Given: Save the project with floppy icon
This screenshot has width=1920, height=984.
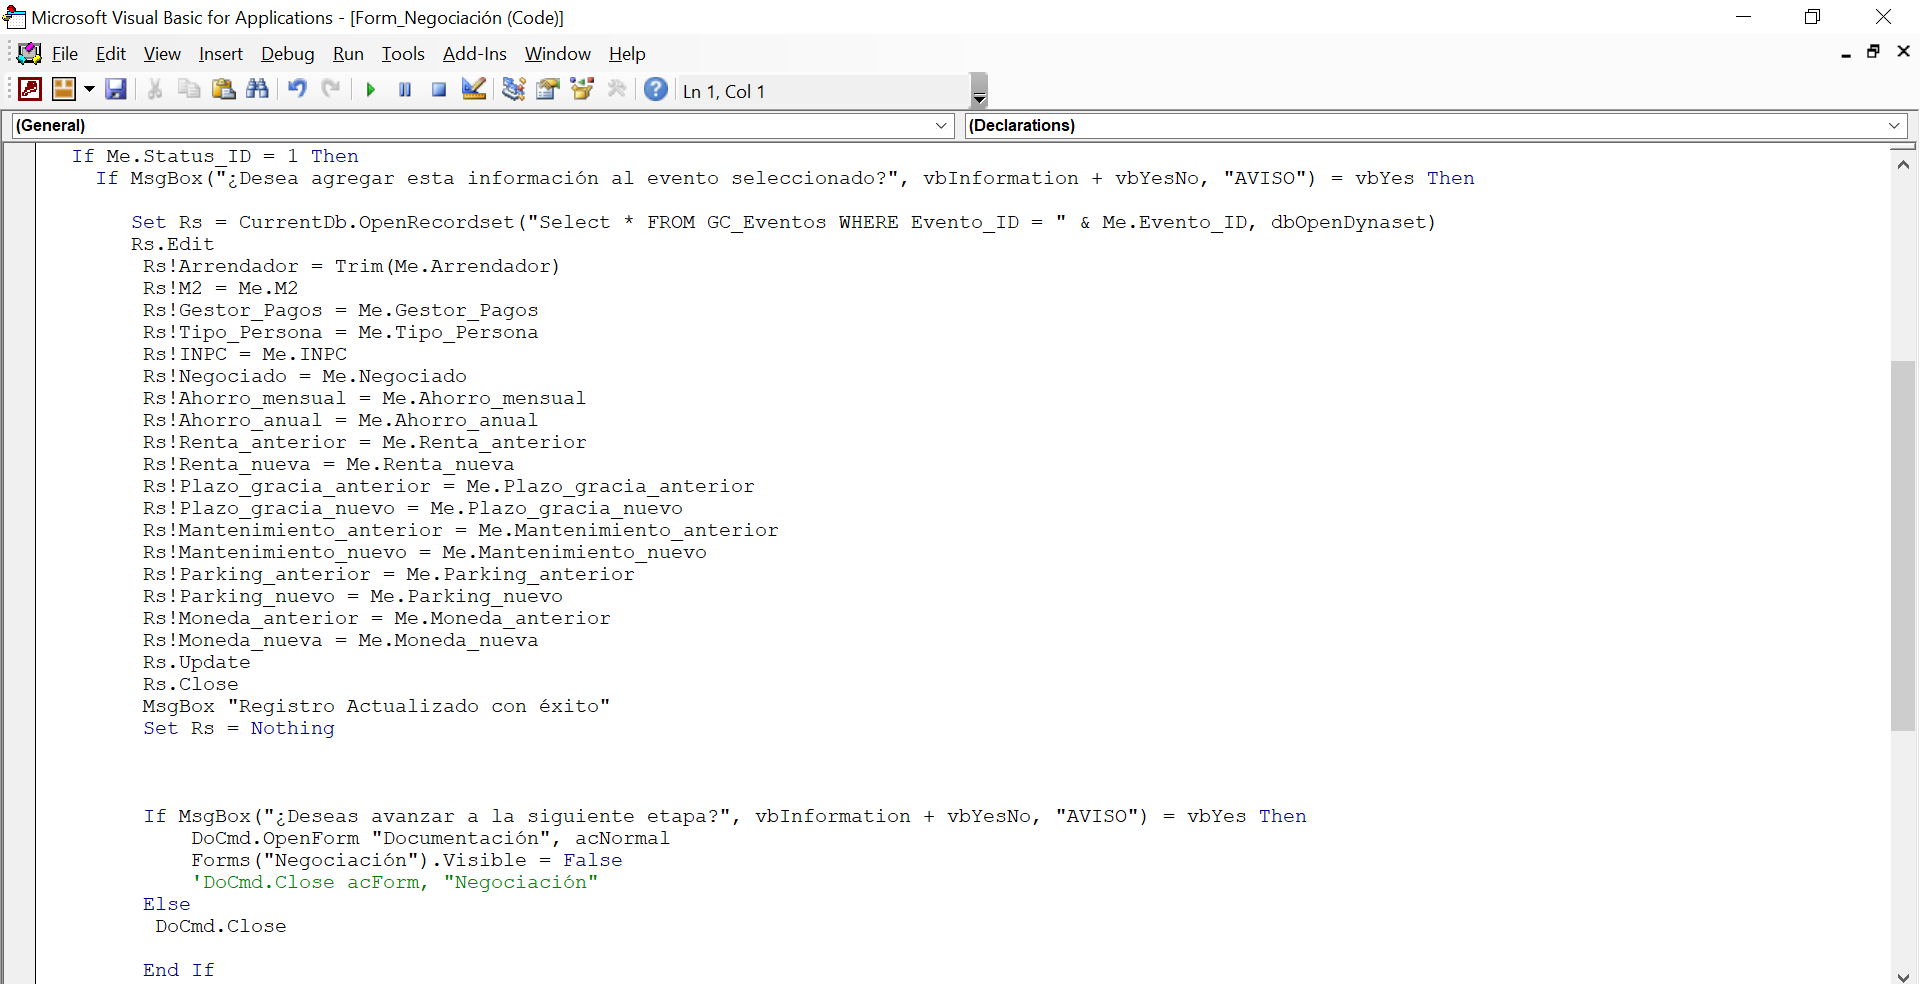Looking at the screenshot, I should tap(116, 90).
